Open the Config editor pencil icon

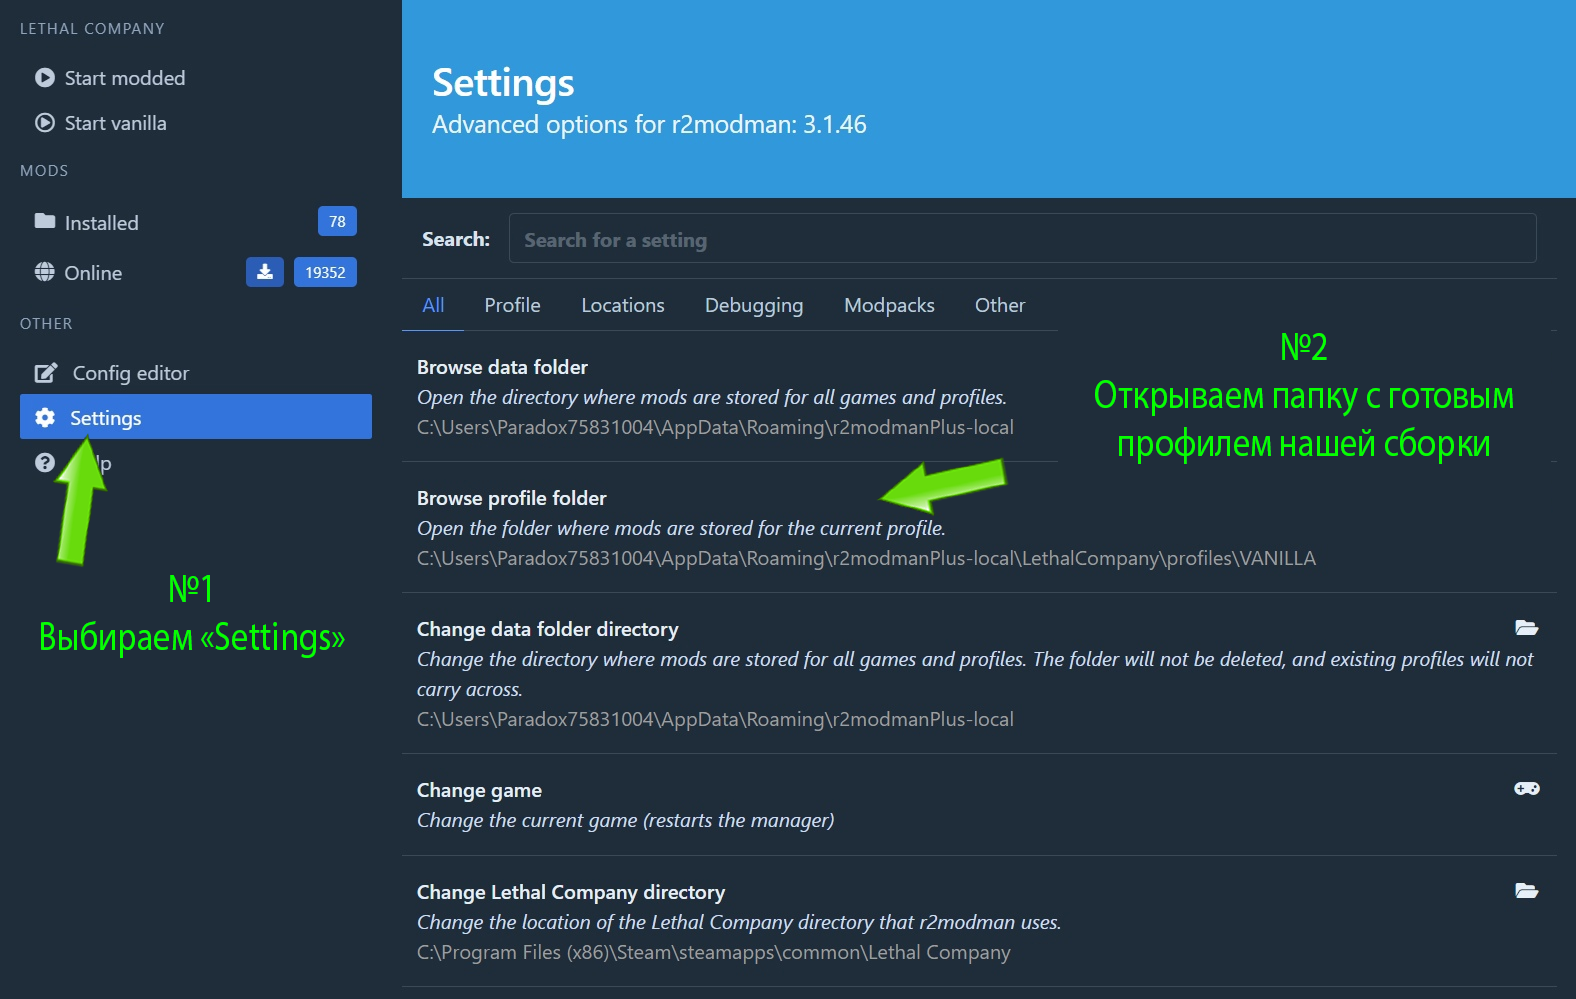point(46,373)
